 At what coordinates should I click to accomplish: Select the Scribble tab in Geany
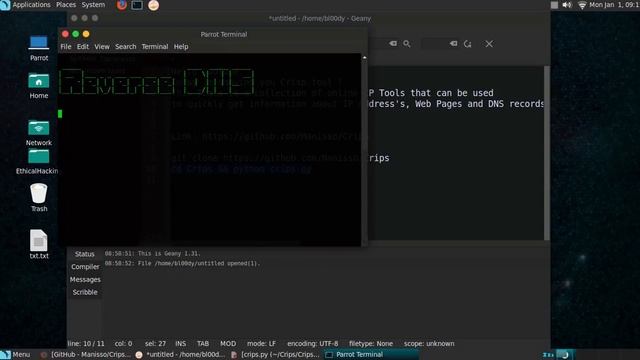pyautogui.click(x=85, y=292)
